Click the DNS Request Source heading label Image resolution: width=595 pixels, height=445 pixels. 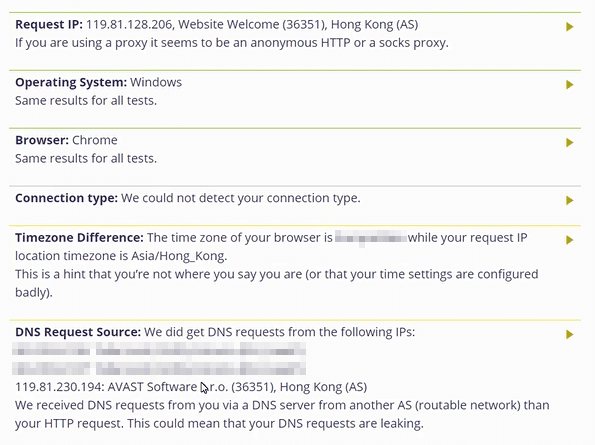[78, 332]
